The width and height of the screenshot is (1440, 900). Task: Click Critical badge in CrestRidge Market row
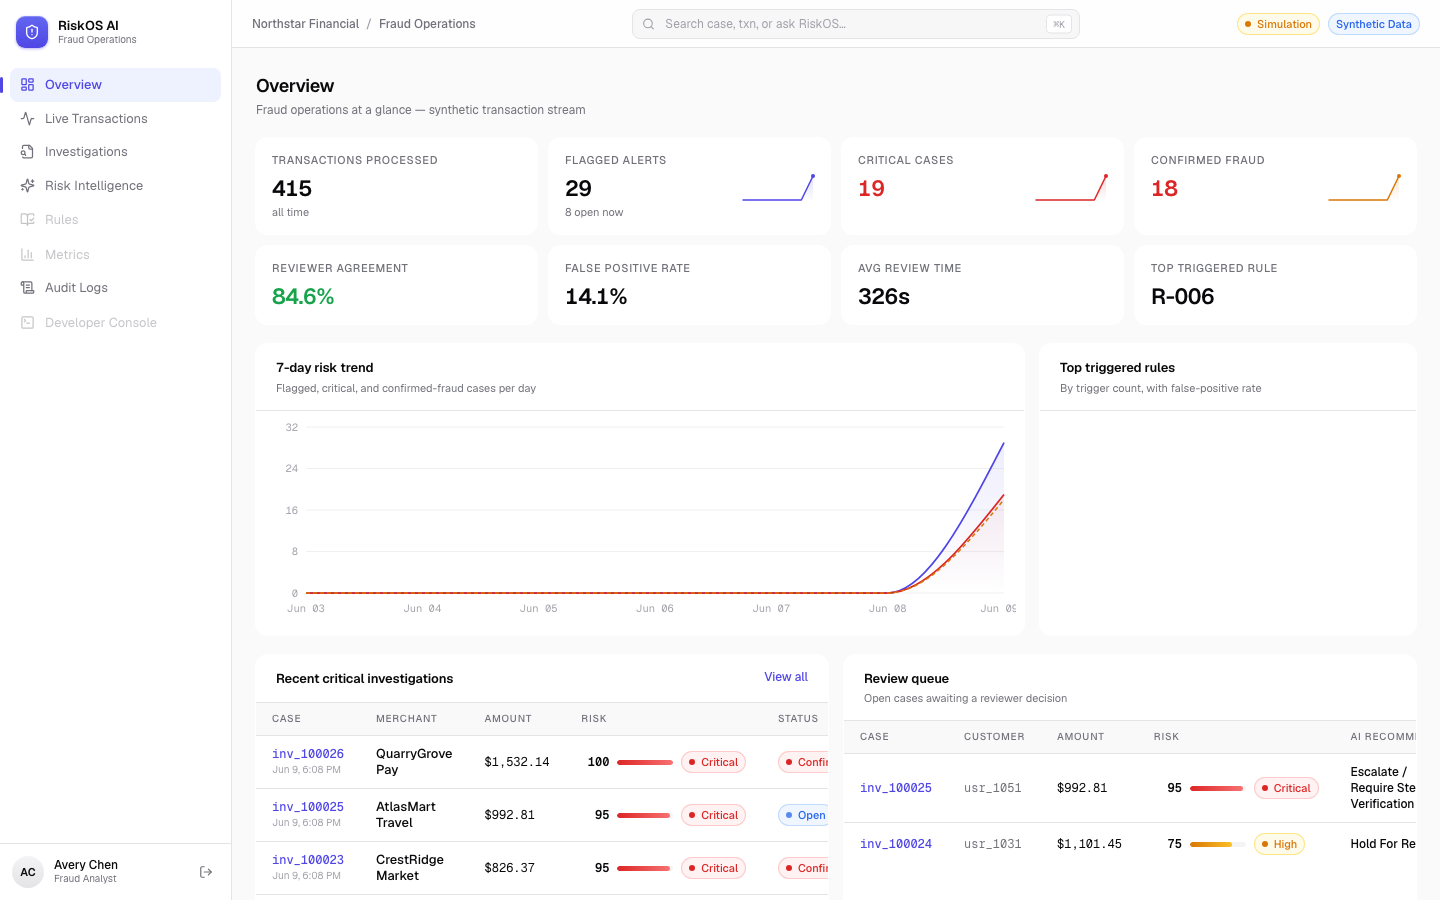[x=713, y=868]
